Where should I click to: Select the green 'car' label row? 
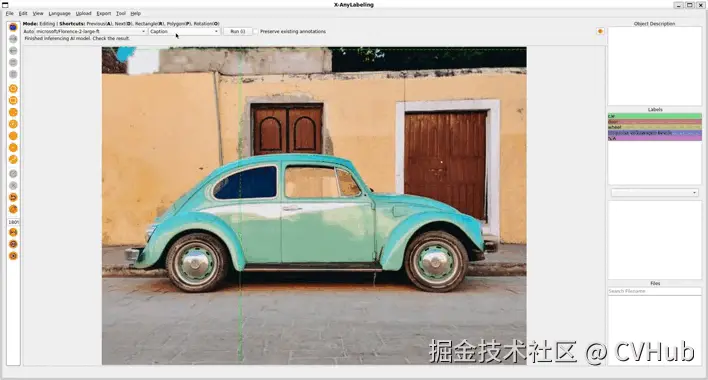655,116
